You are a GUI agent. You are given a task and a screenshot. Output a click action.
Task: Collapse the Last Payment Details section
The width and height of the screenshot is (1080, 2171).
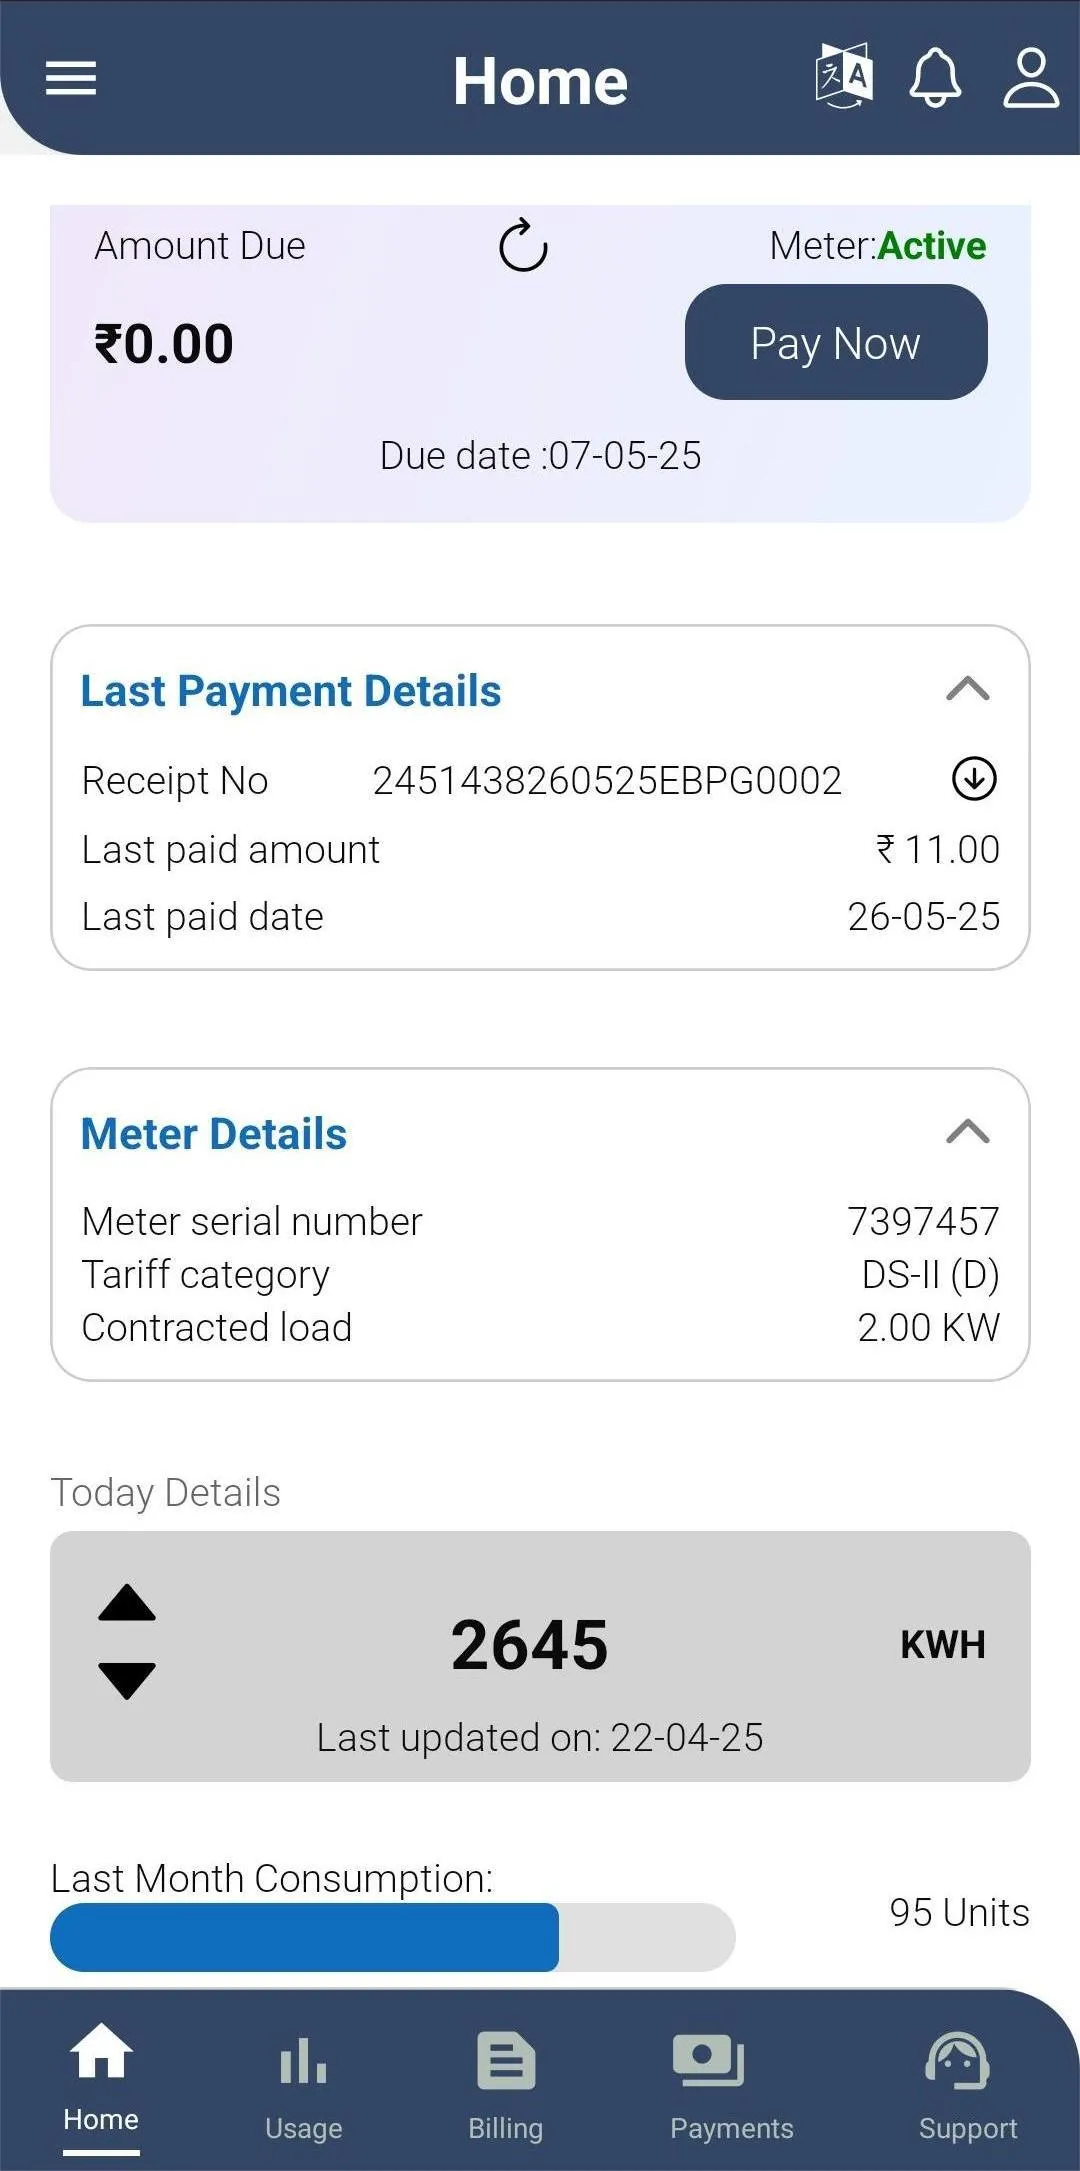(967, 689)
